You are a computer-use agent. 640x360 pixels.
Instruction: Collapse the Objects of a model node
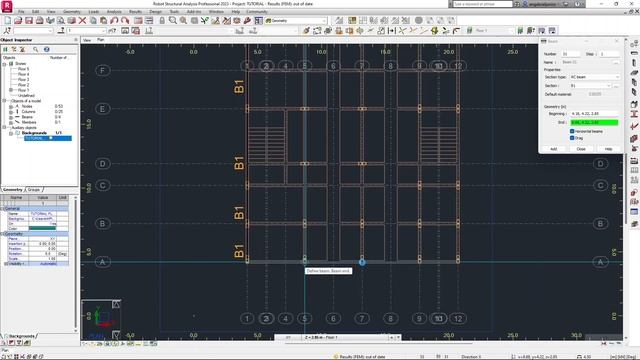point(4,101)
